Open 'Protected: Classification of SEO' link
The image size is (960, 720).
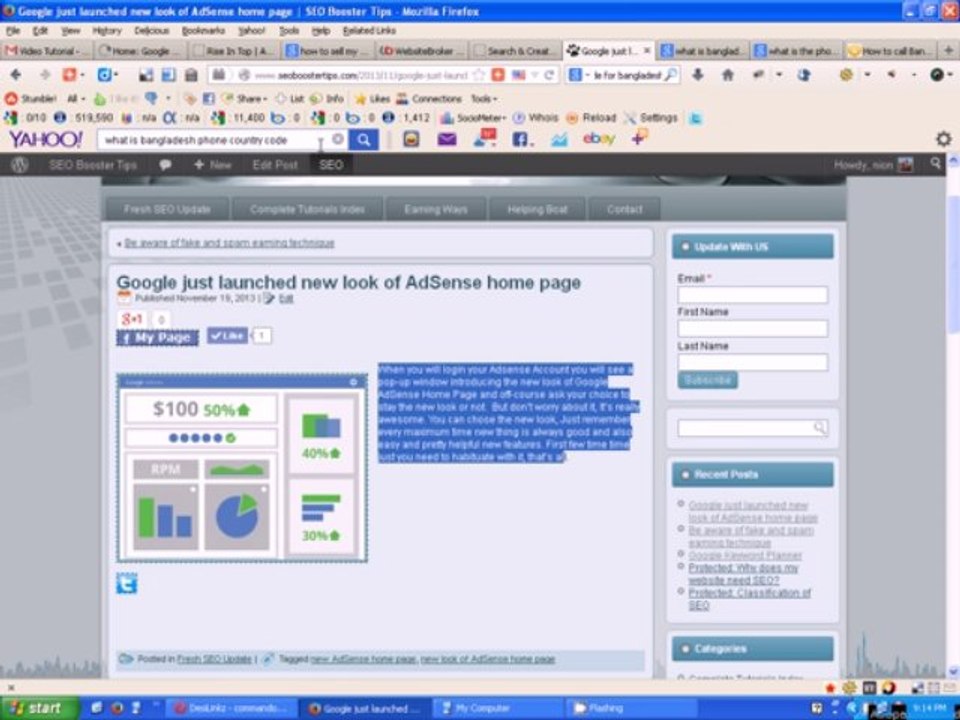[749, 599]
